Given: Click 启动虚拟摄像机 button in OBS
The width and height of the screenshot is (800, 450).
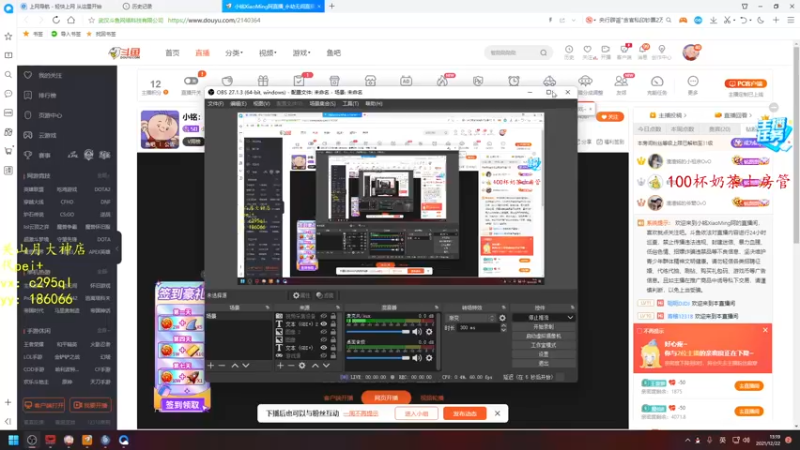Looking at the screenshot, I should (x=544, y=336).
